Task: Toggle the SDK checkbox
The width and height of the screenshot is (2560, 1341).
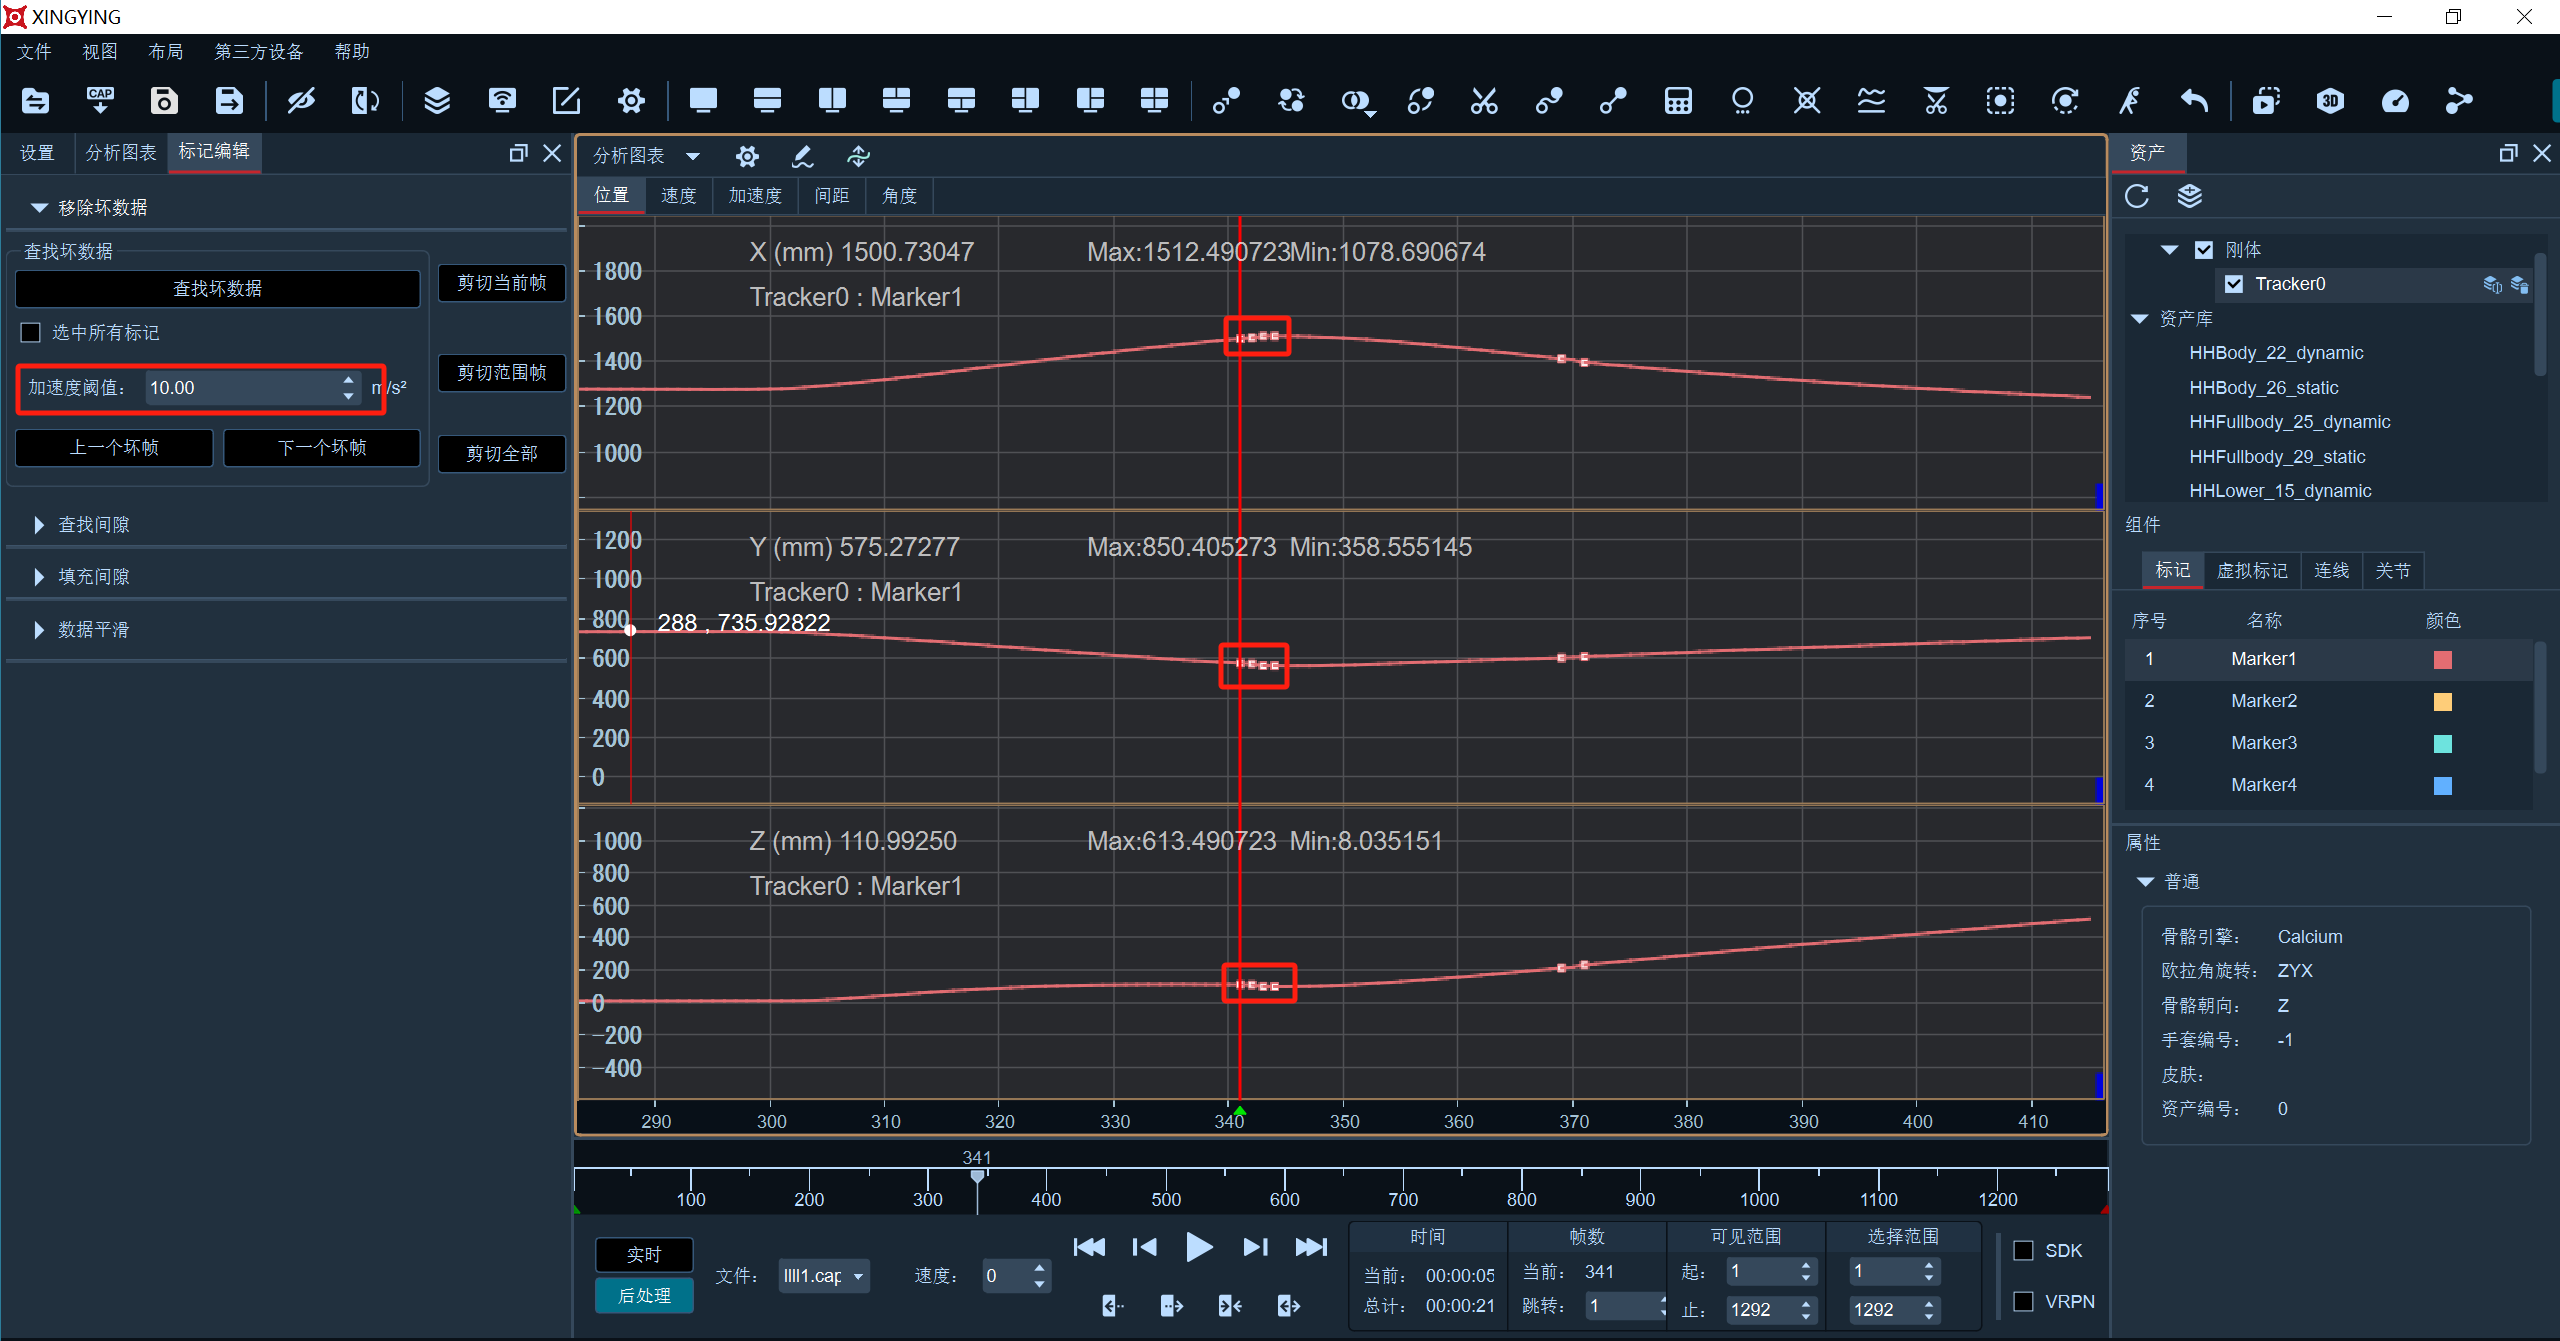Action: pos(2023,1250)
